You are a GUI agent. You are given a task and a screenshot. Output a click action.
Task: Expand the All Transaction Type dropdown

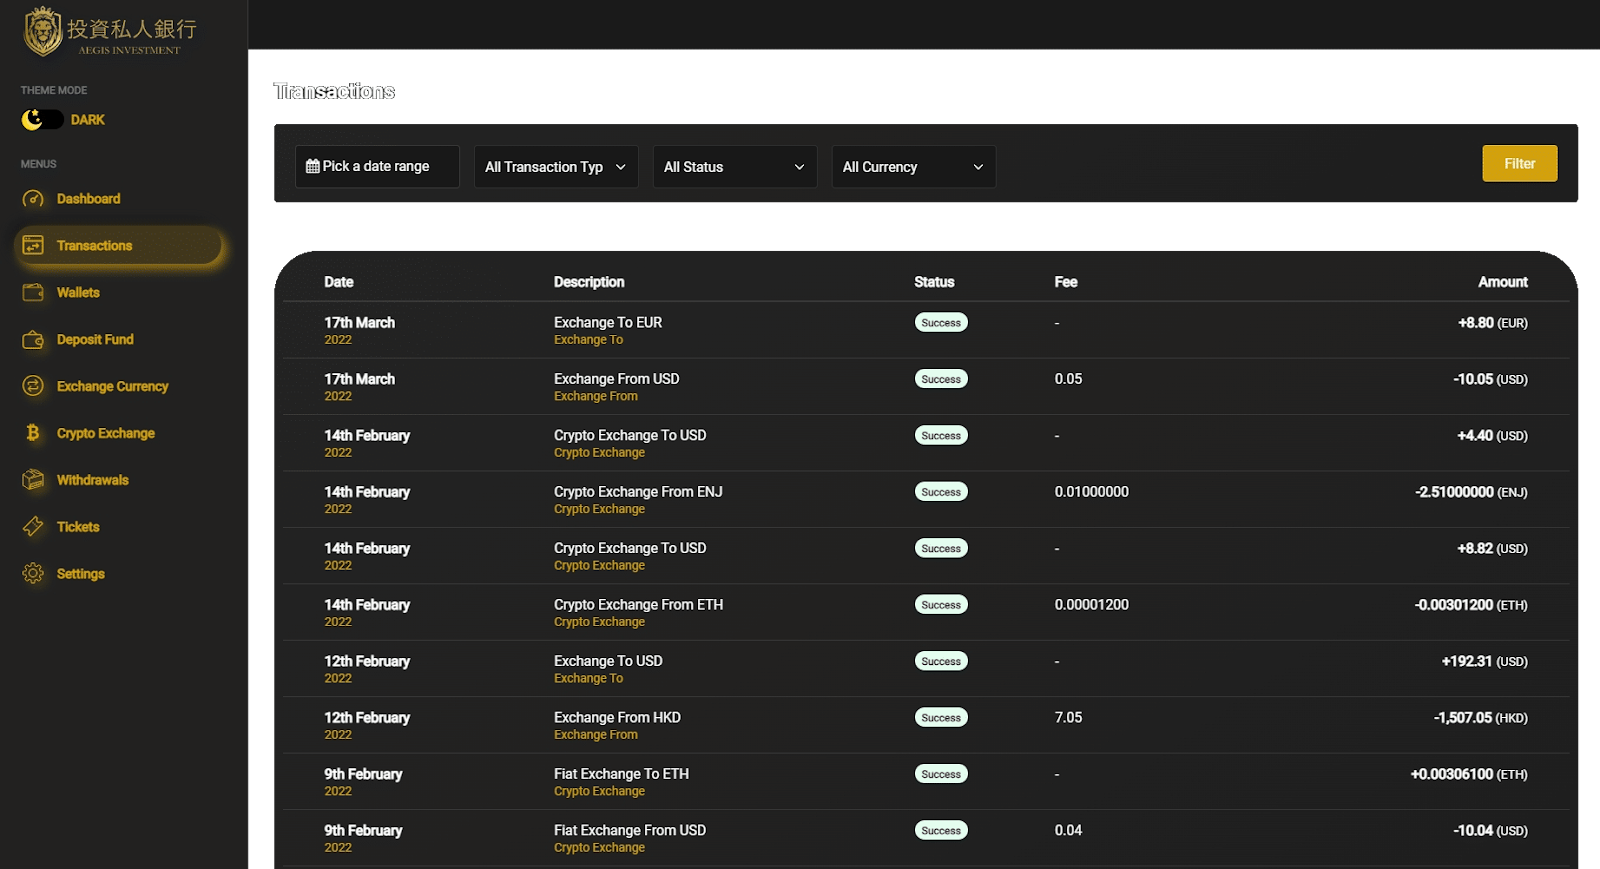pos(556,167)
